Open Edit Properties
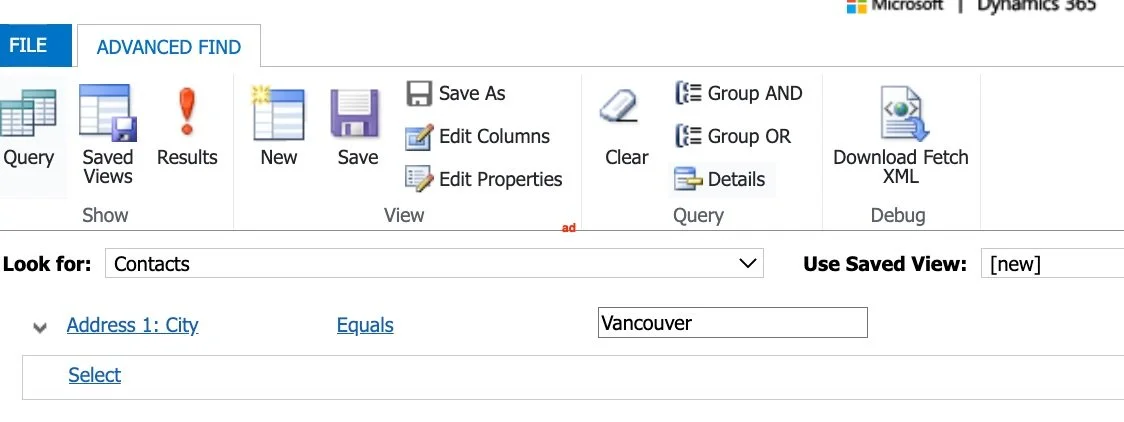The height and width of the screenshot is (422, 1124). [x=483, y=179]
